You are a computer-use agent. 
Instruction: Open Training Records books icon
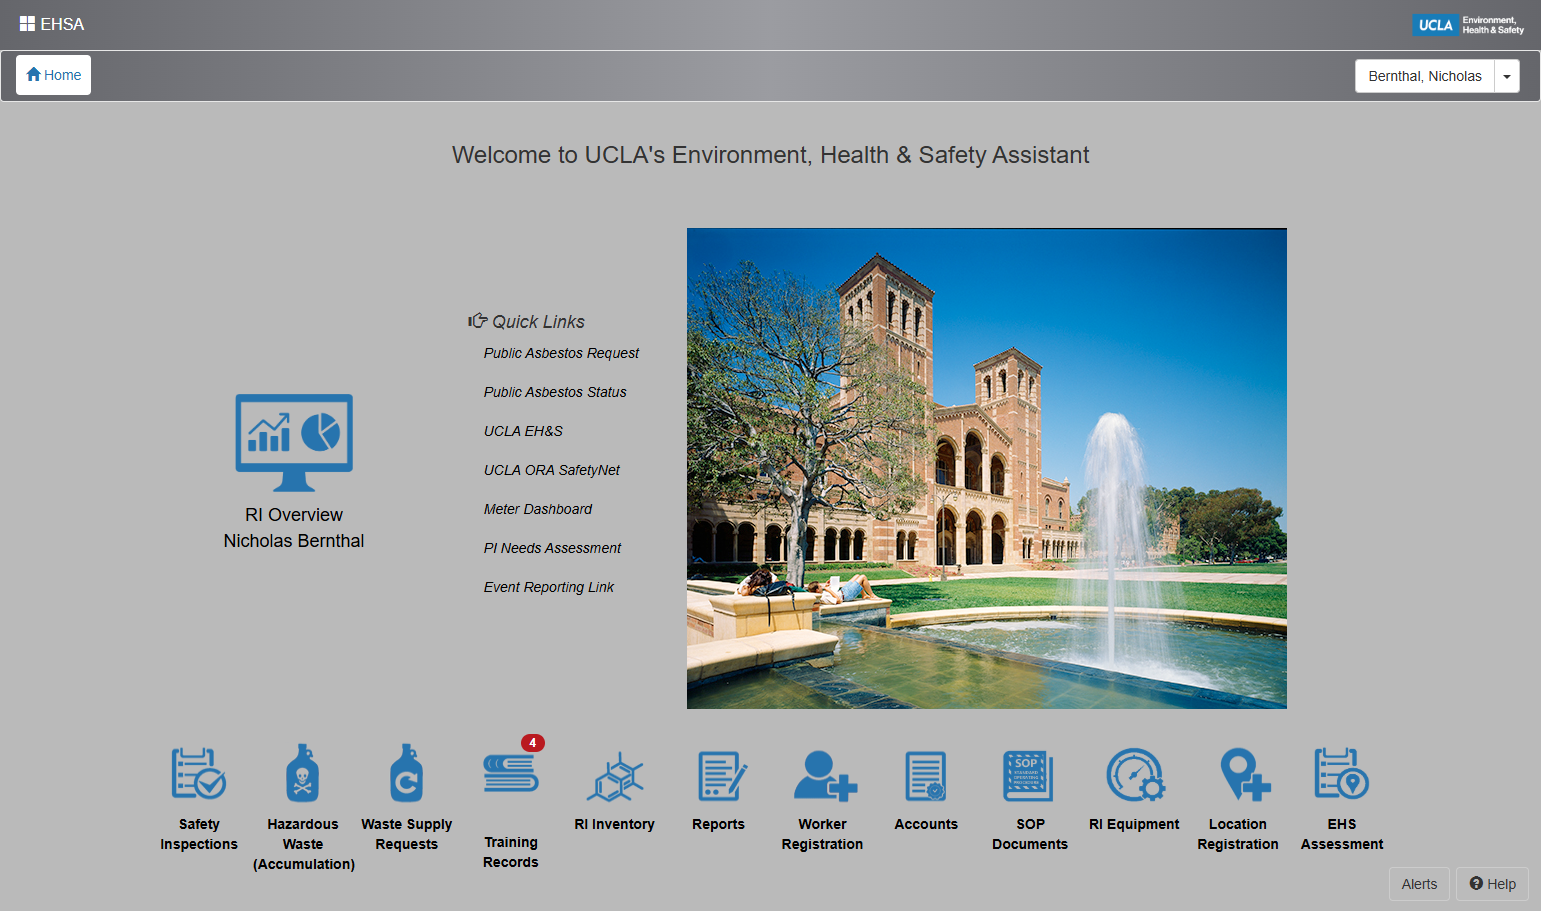point(510,773)
